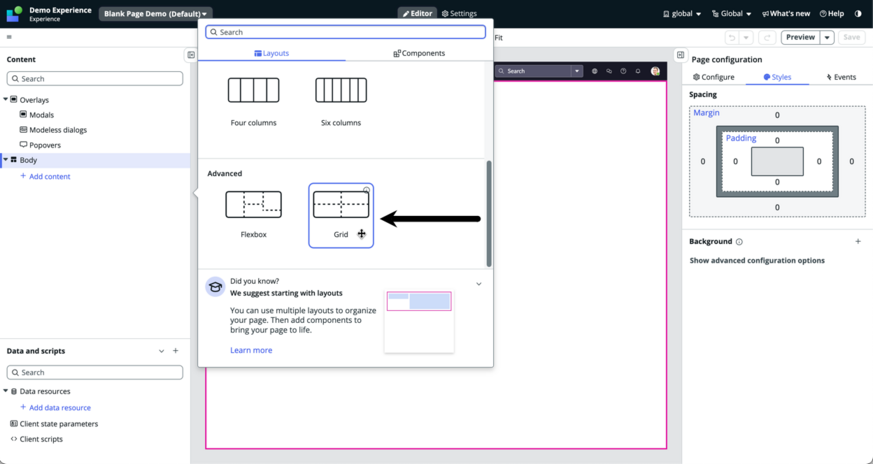Click the Undo button
The width and height of the screenshot is (873, 464).
pyautogui.click(x=732, y=37)
